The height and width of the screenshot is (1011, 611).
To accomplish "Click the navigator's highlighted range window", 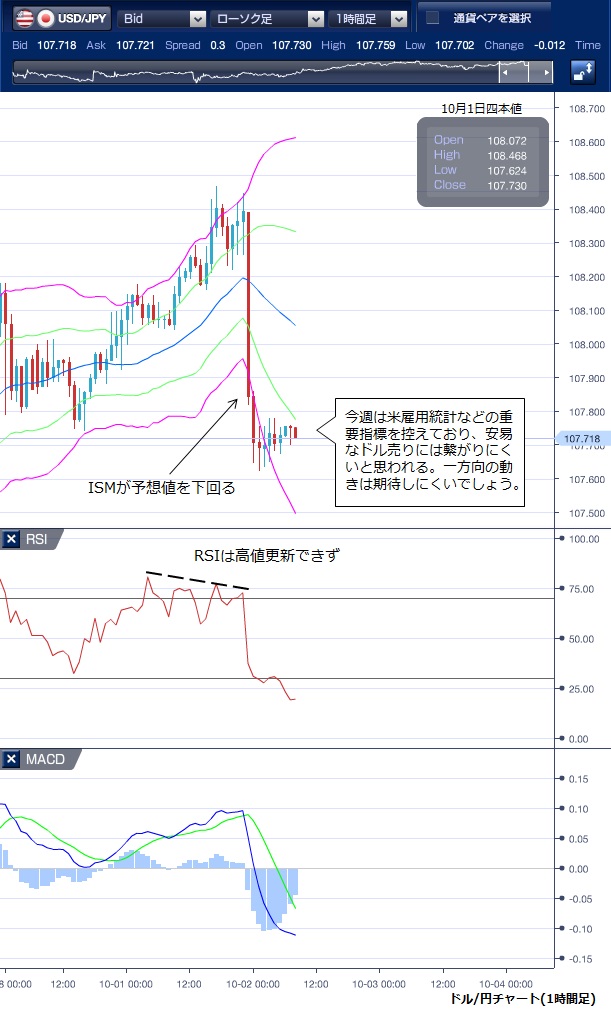I will click(526, 73).
